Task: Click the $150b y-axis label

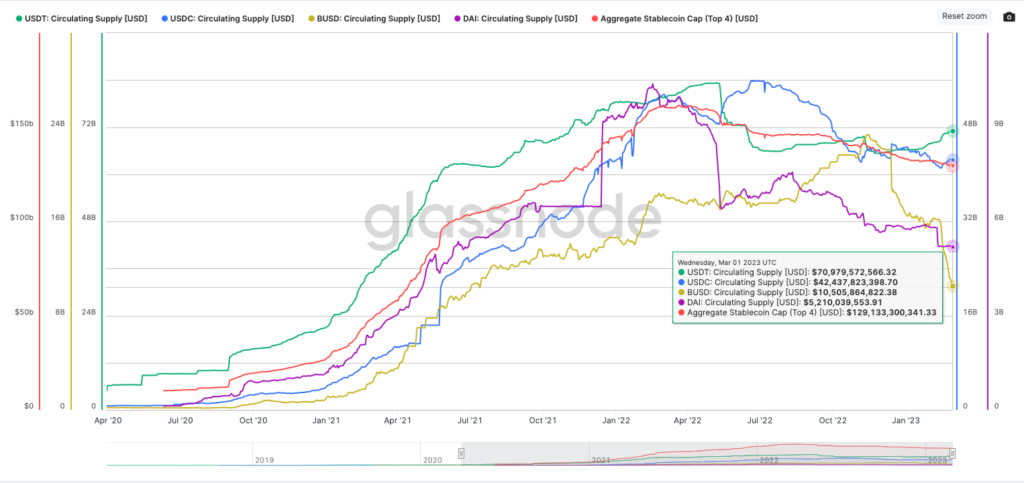Action: coord(22,123)
